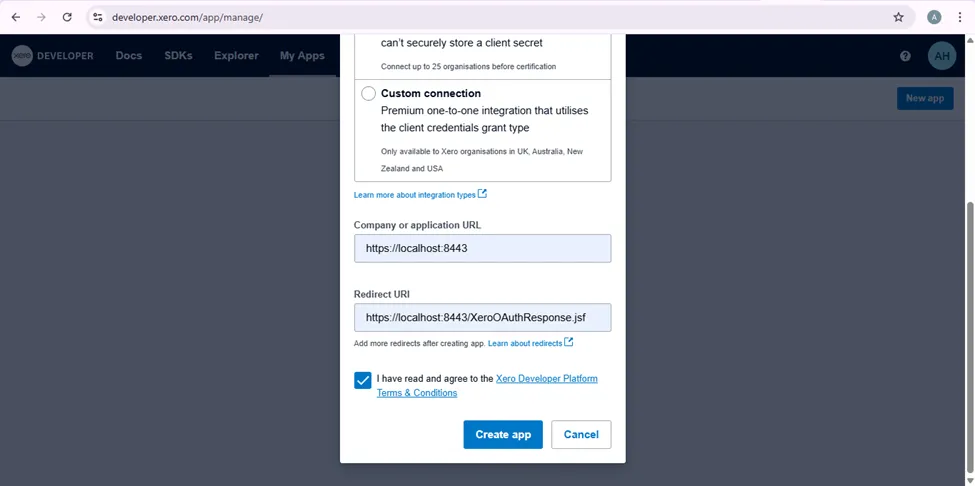Open the AH user account avatar
975x486 pixels.
[941, 56]
